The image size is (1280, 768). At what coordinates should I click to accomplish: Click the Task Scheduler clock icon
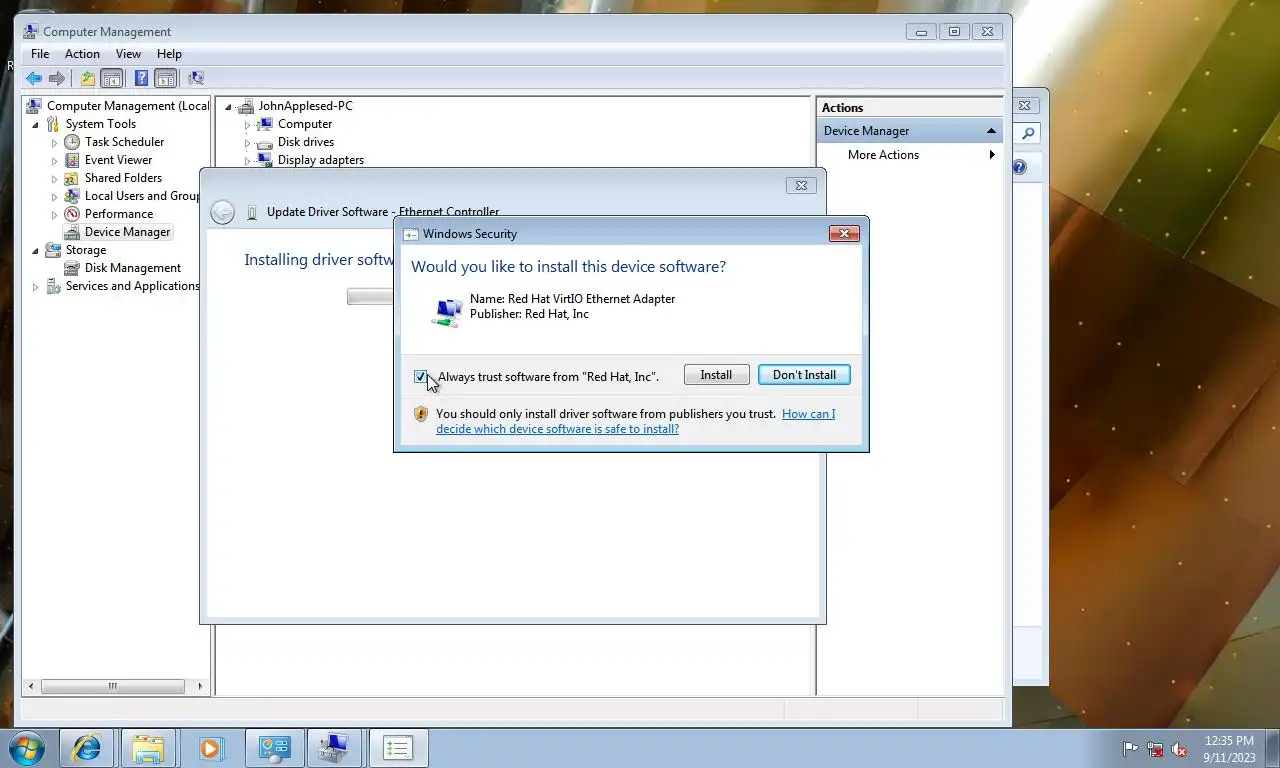[x=72, y=142]
